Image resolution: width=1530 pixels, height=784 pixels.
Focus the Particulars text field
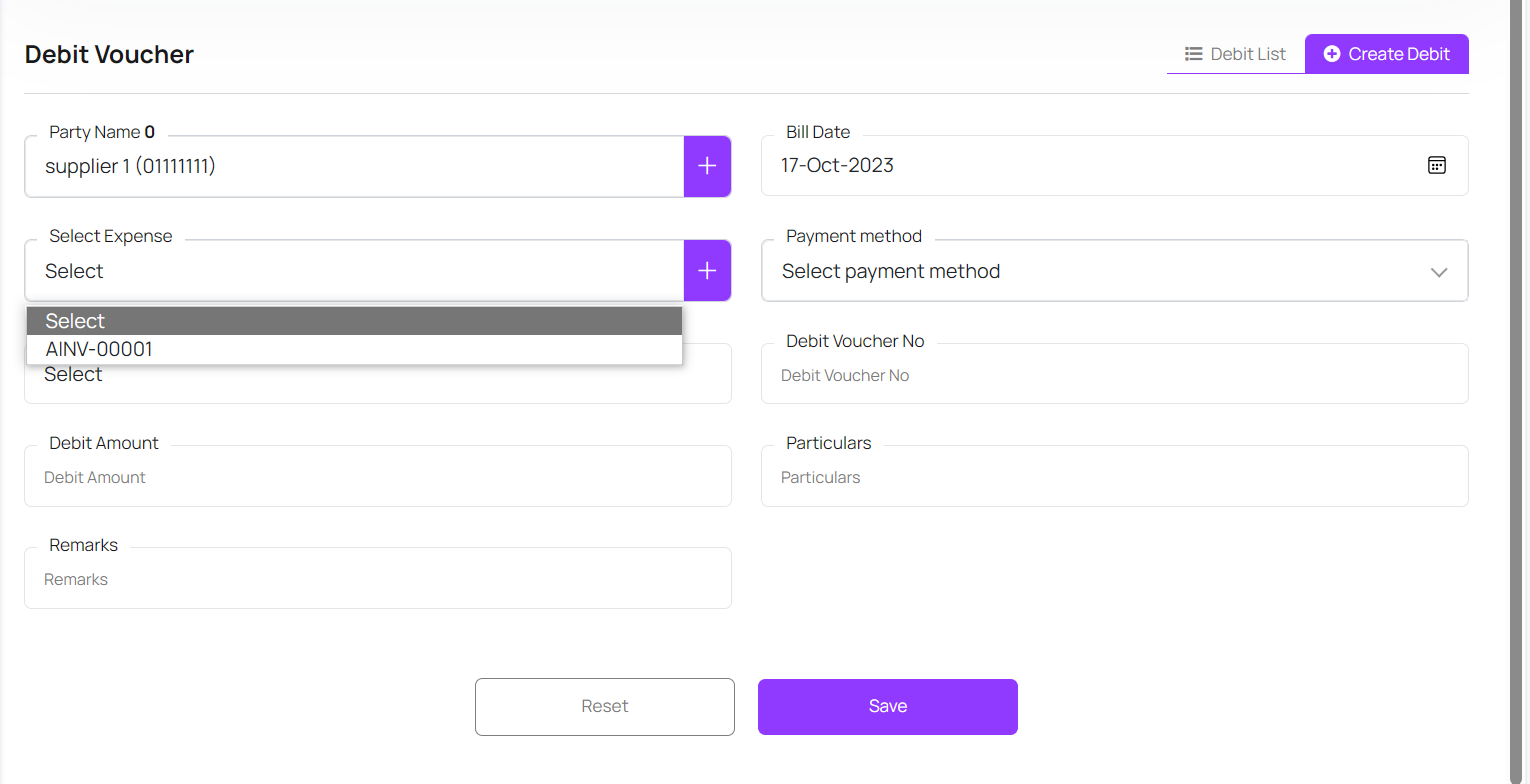[1114, 478]
